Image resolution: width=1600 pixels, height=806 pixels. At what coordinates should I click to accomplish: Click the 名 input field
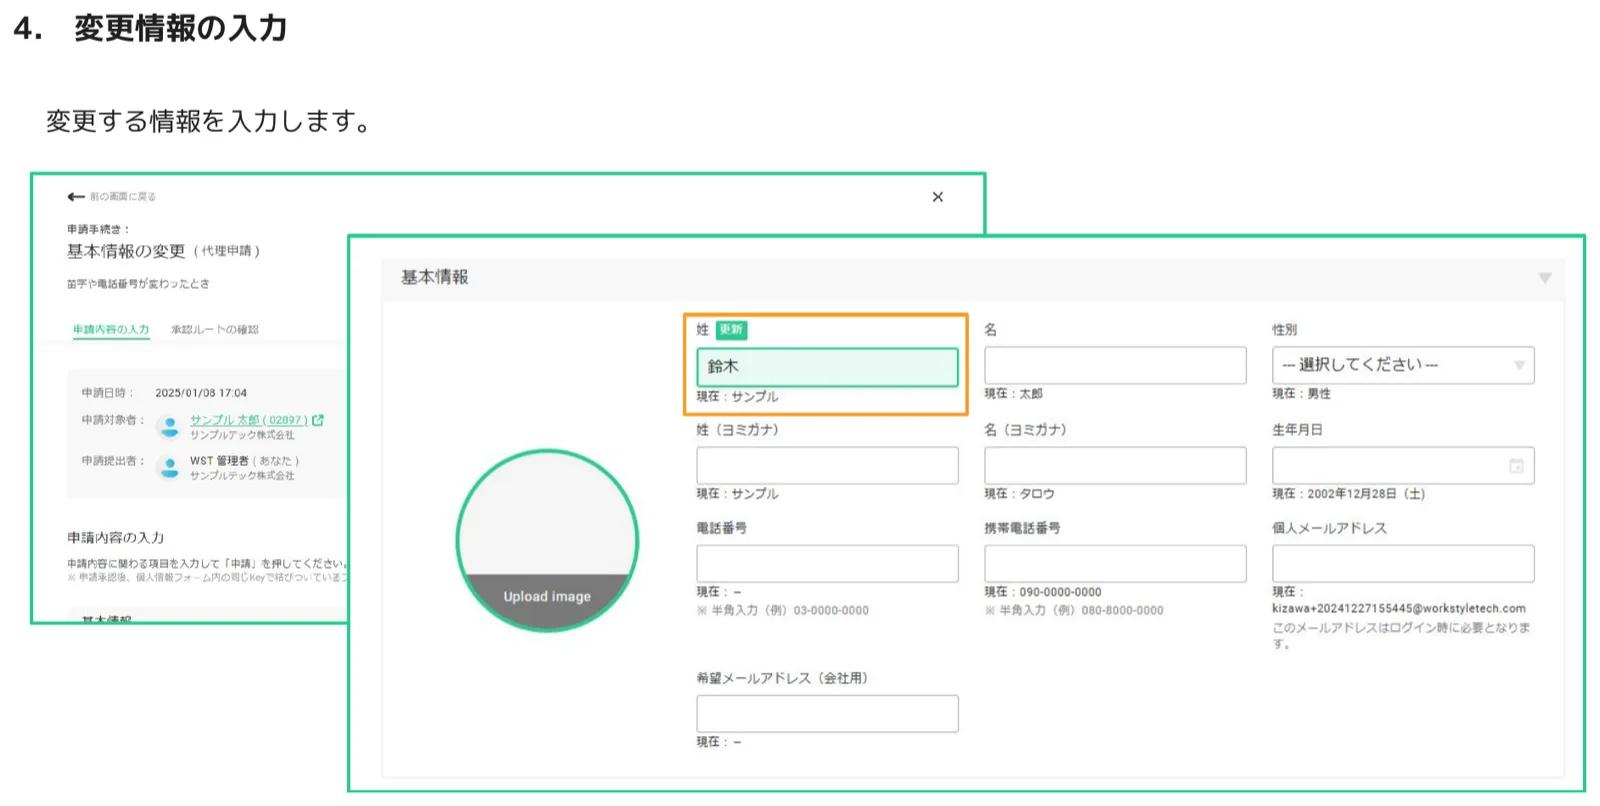coord(1115,365)
